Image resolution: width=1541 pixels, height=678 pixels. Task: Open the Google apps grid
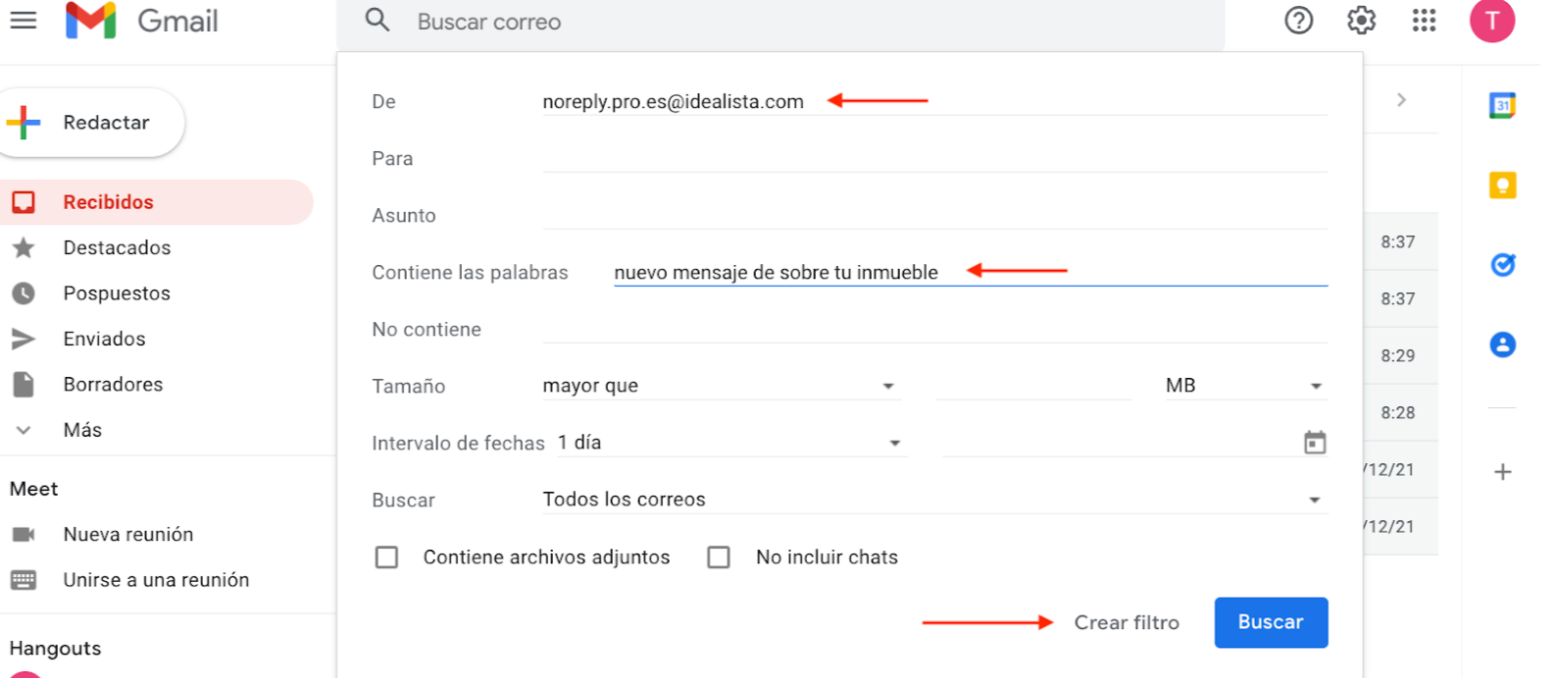tap(1424, 21)
